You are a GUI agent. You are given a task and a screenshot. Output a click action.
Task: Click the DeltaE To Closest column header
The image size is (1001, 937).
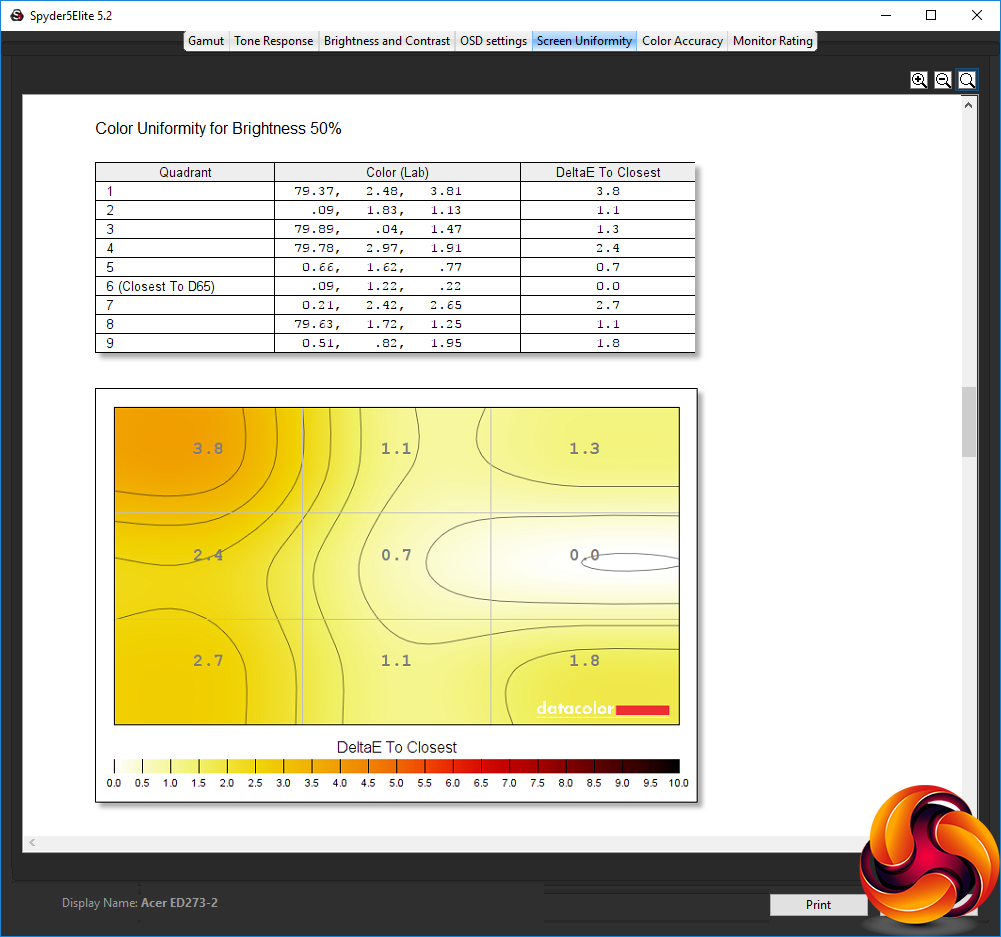608,172
